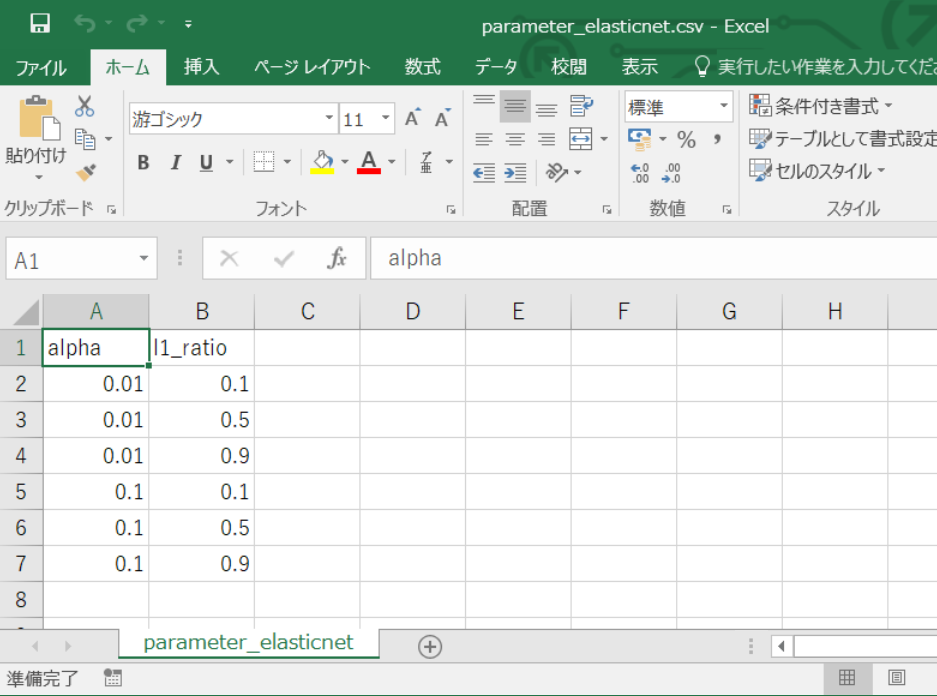Increase indent icon
The image size is (937, 696).
coord(515,173)
